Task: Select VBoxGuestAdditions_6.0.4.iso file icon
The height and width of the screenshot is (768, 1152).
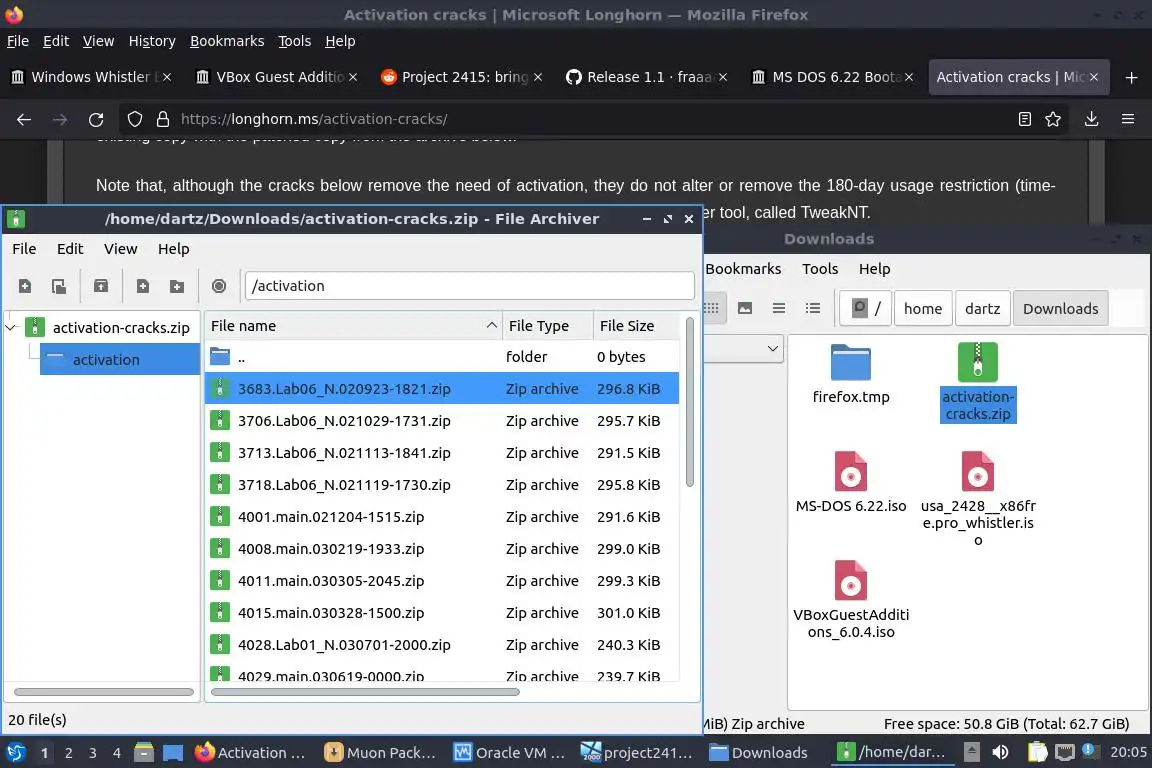Action: coord(851,581)
